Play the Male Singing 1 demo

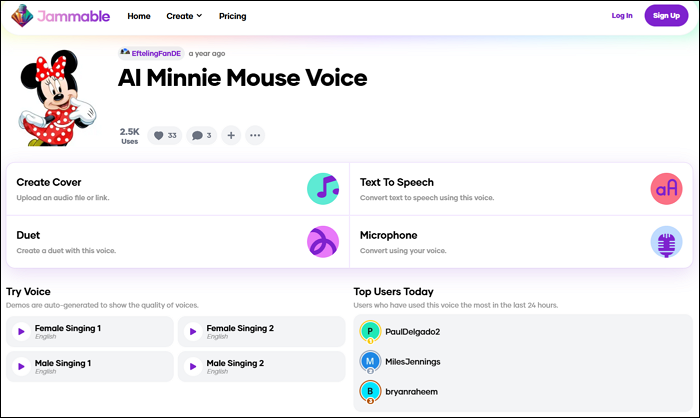tap(21, 366)
